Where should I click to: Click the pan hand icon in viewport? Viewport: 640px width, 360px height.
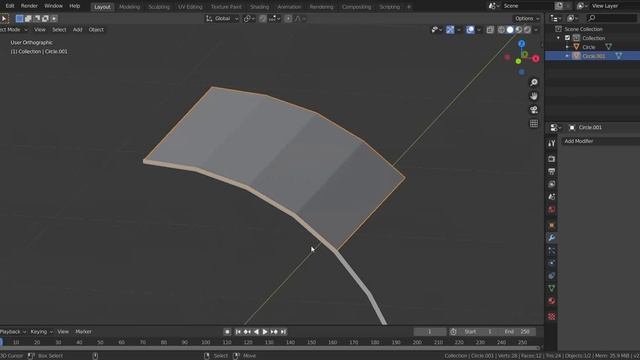point(534,96)
